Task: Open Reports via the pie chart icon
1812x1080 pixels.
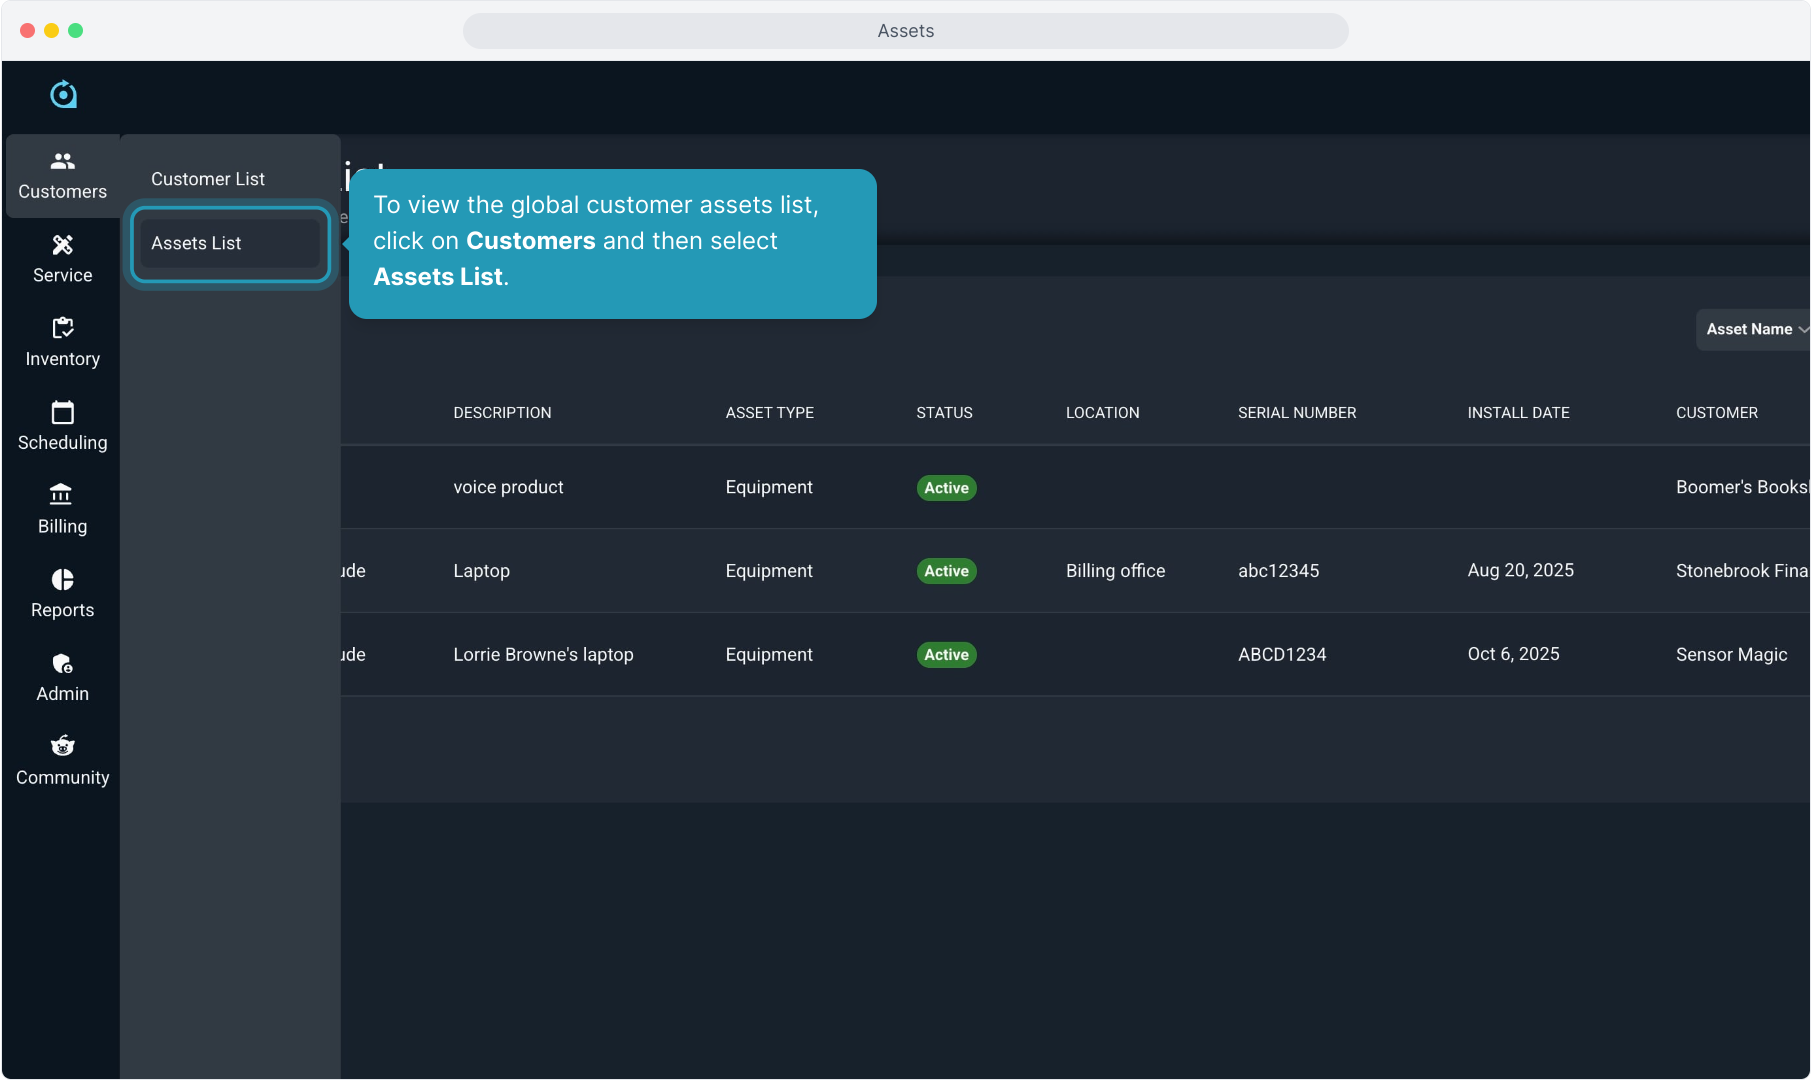Action: [62, 580]
